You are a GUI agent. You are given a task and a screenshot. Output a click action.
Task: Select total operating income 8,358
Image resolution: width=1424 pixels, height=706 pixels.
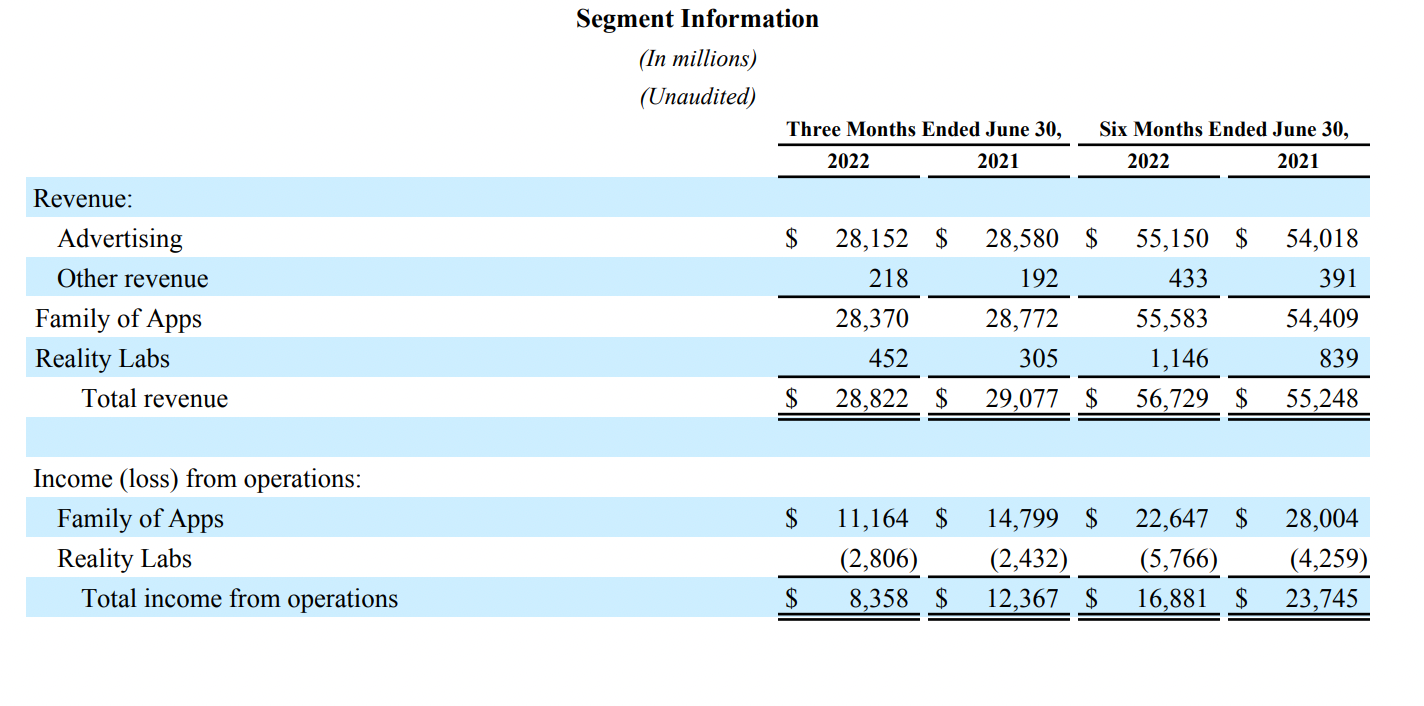(878, 599)
